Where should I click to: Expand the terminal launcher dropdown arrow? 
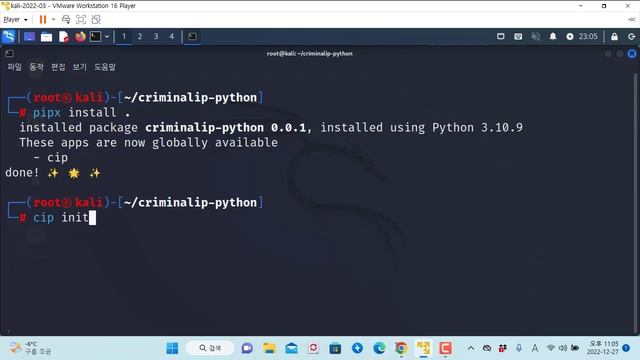click(x=107, y=37)
